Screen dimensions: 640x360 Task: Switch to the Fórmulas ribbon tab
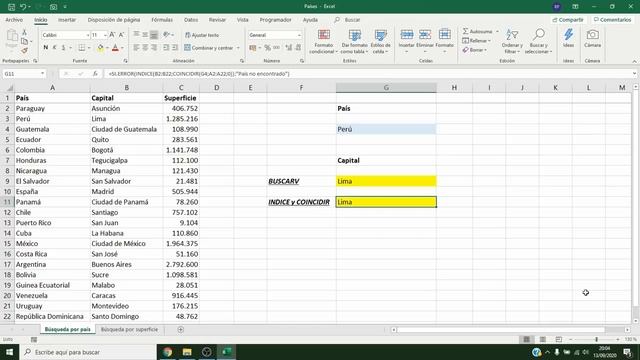(162, 20)
